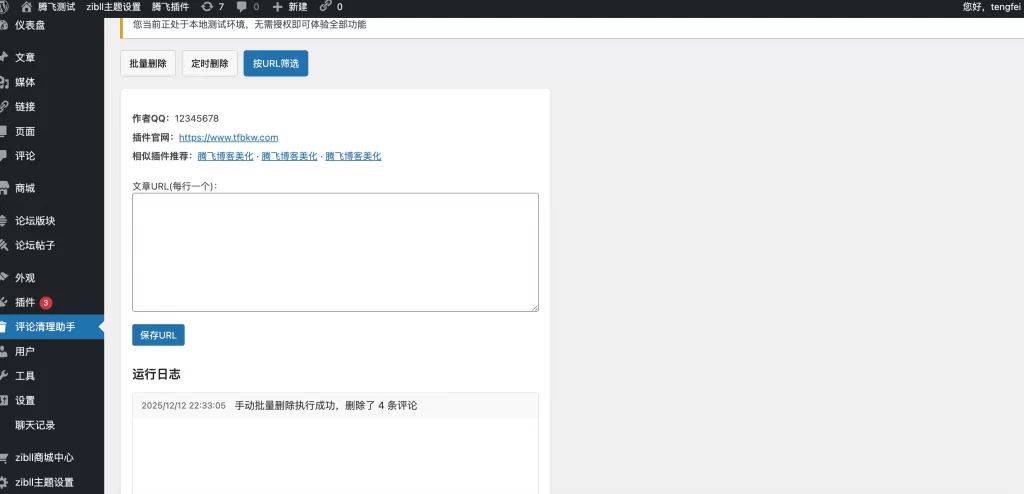Click the 保存URL button

(158, 335)
